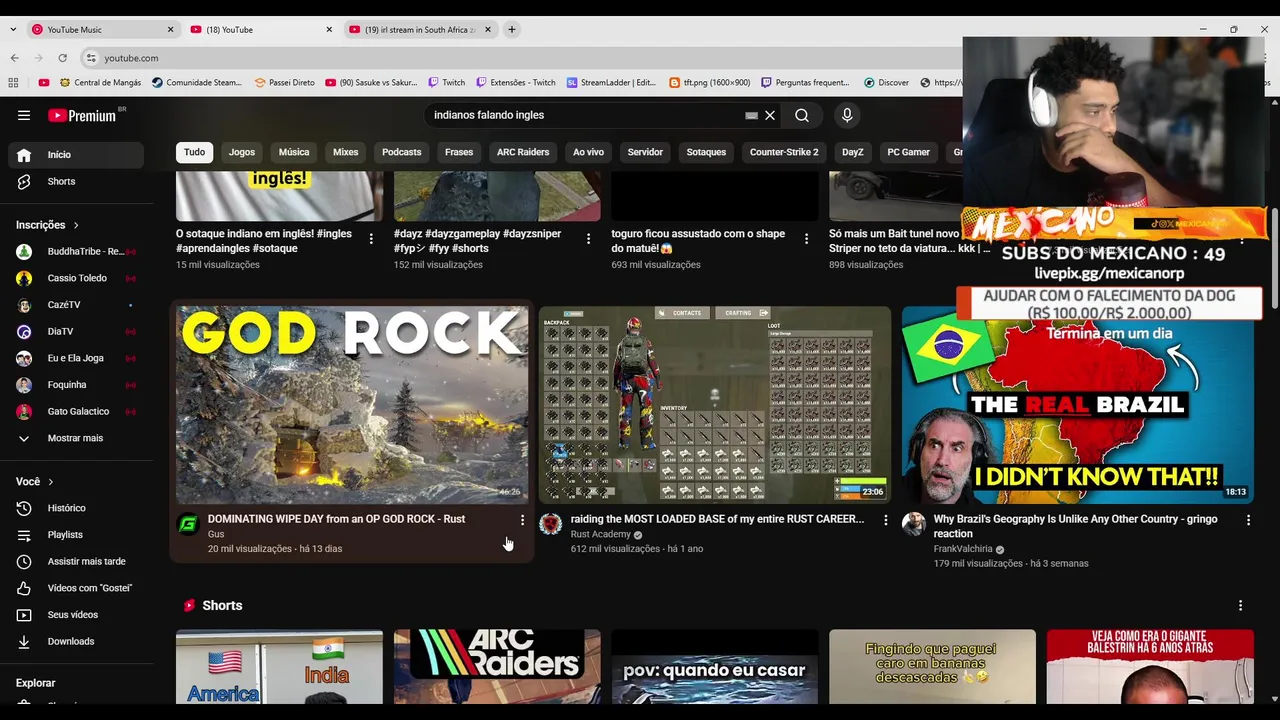Open options menu for dayz gameplay short
The width and height of the screenshot is (1280, 720).
click(588, 239)
